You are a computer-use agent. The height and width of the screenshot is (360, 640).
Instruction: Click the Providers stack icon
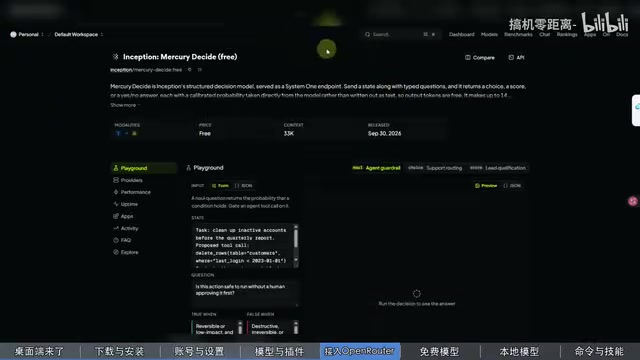[116, 180]
